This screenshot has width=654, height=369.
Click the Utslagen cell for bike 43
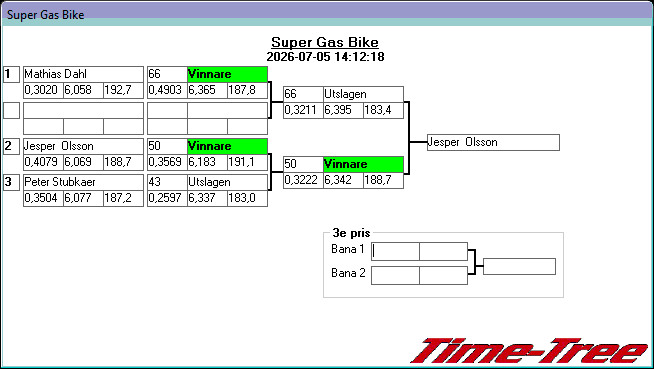click(227, 182)
